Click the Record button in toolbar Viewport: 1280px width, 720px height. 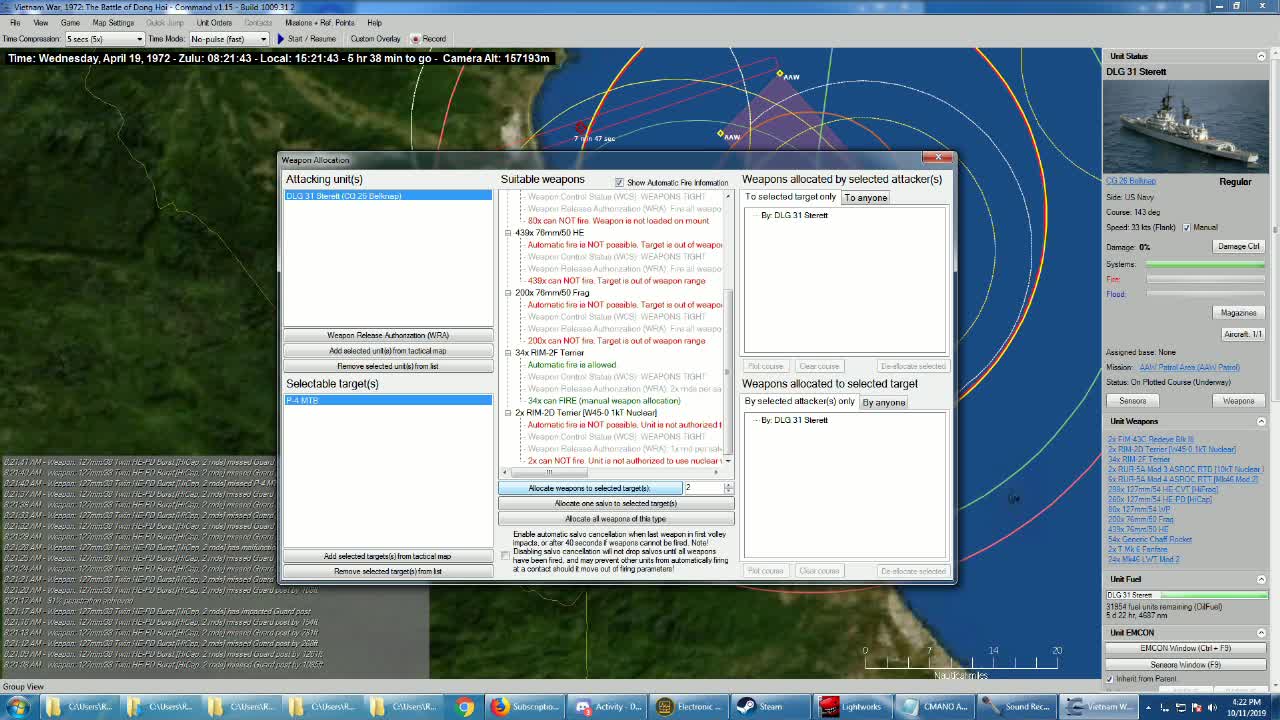point(428,39)
